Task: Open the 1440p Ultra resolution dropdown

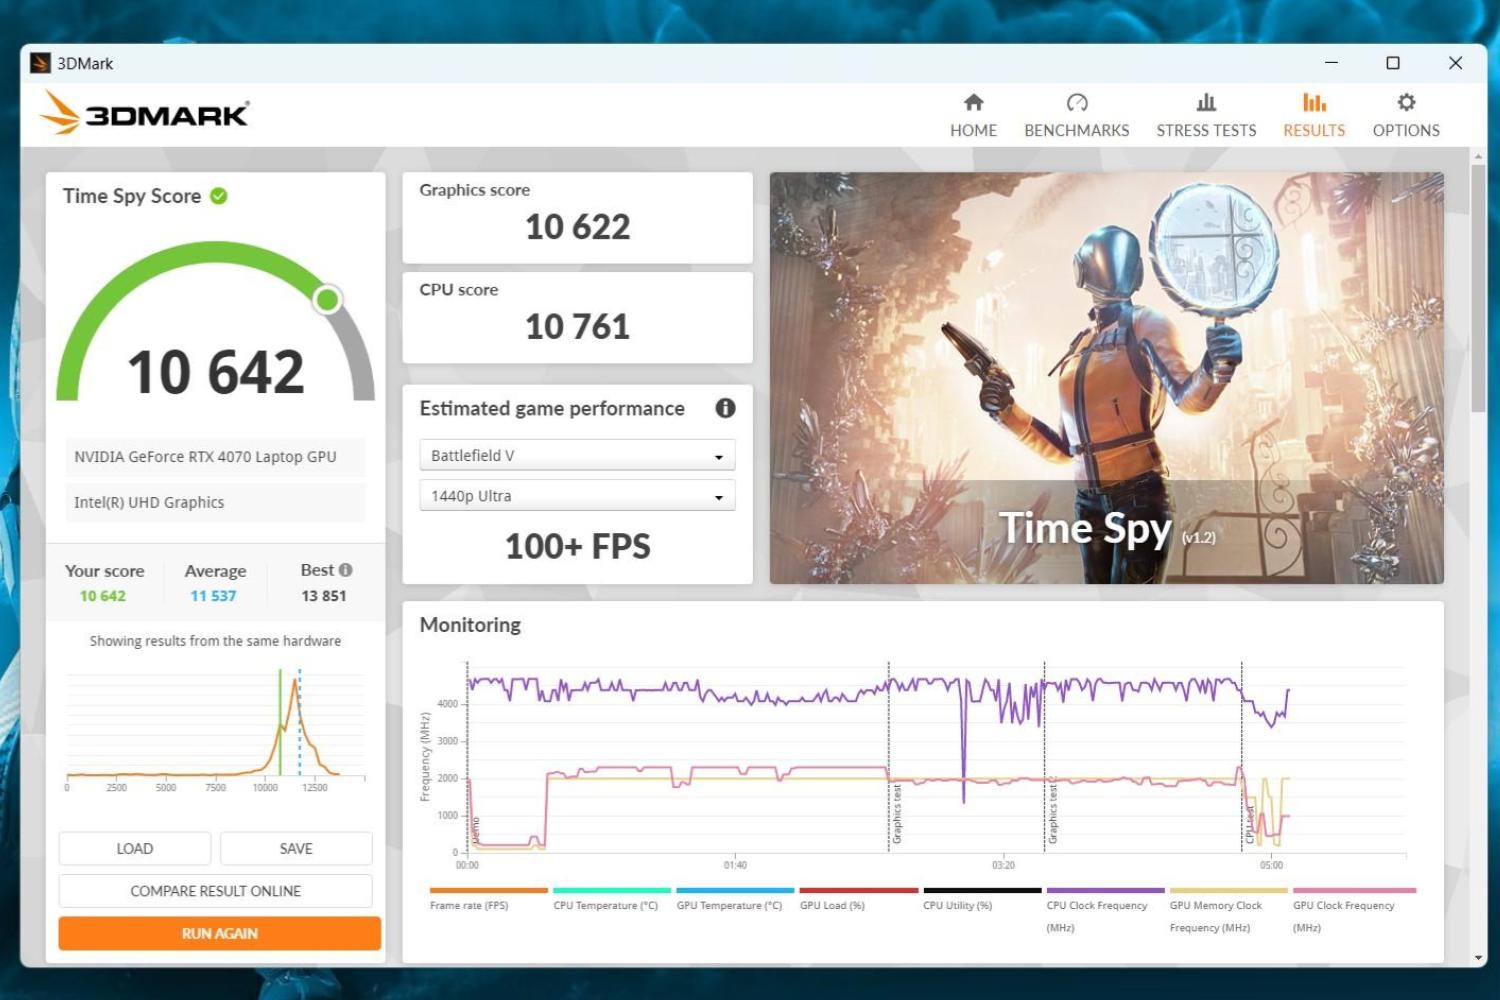Action: pos(577,496)
